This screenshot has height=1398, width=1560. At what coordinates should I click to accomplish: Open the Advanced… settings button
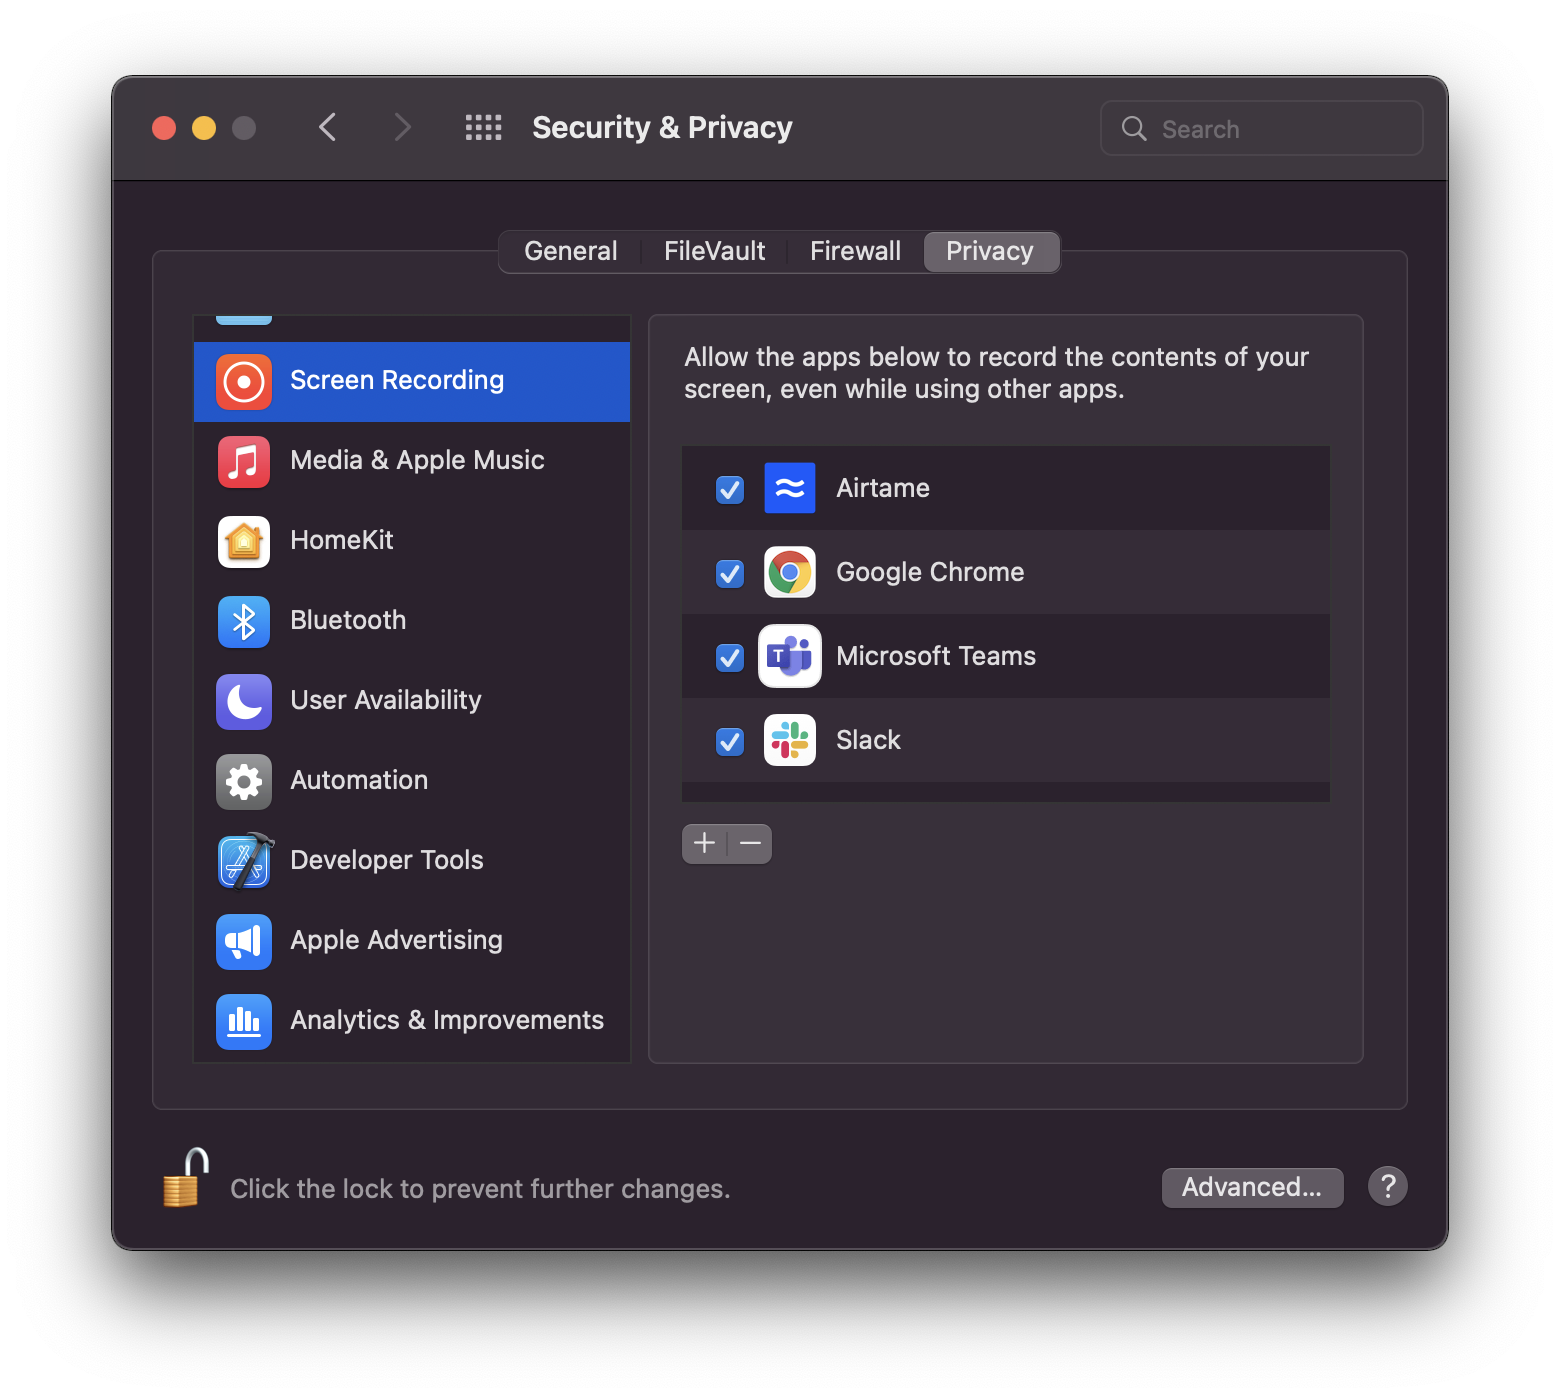click(x=1252, y=1187)
